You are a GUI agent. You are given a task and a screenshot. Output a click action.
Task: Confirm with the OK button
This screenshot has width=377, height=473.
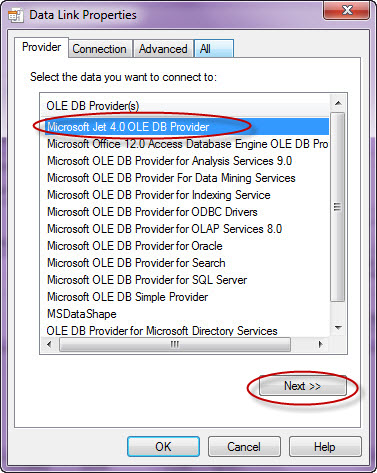point(163,447)
